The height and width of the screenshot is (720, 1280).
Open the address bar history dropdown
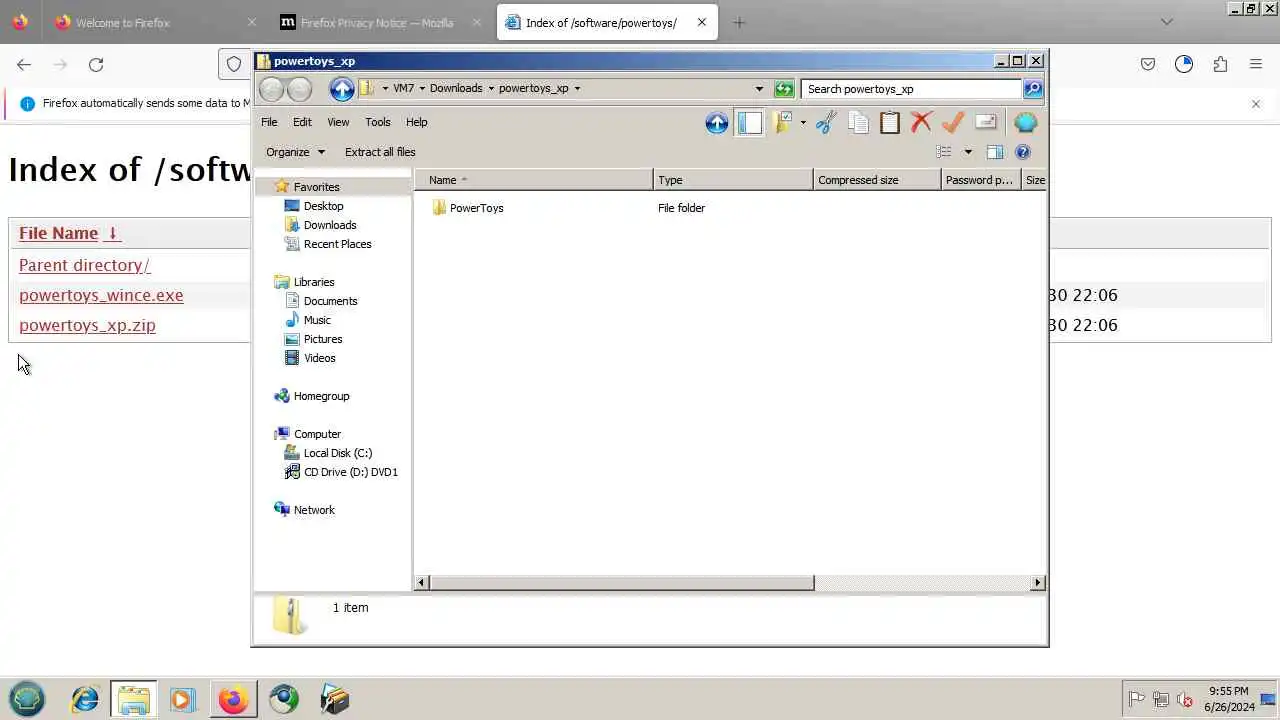759,89
